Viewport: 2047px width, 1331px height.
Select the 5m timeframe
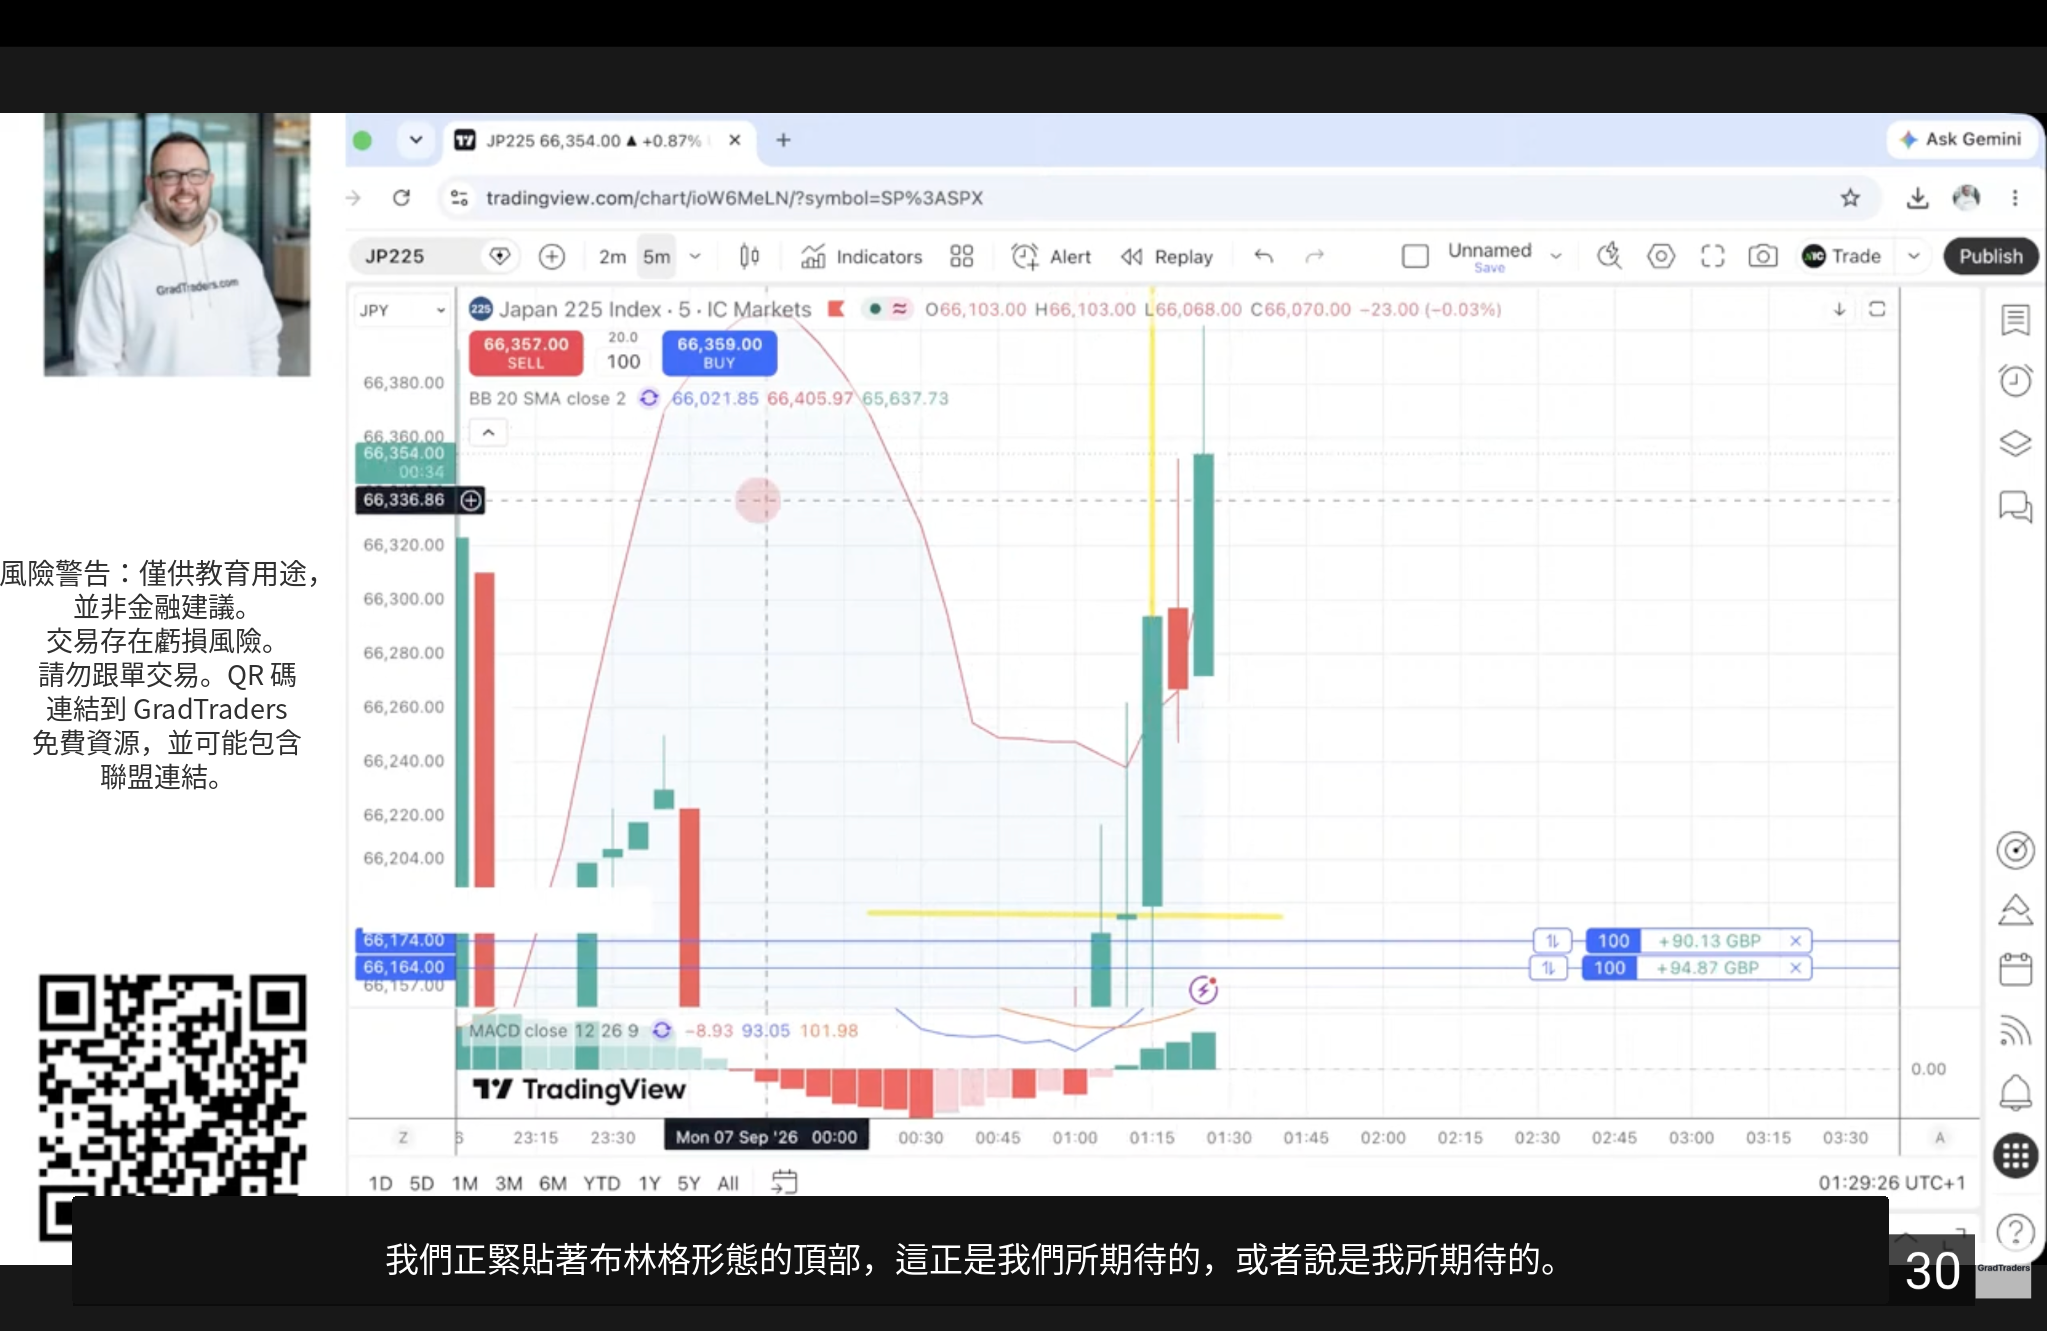click(x=657, y=257)
